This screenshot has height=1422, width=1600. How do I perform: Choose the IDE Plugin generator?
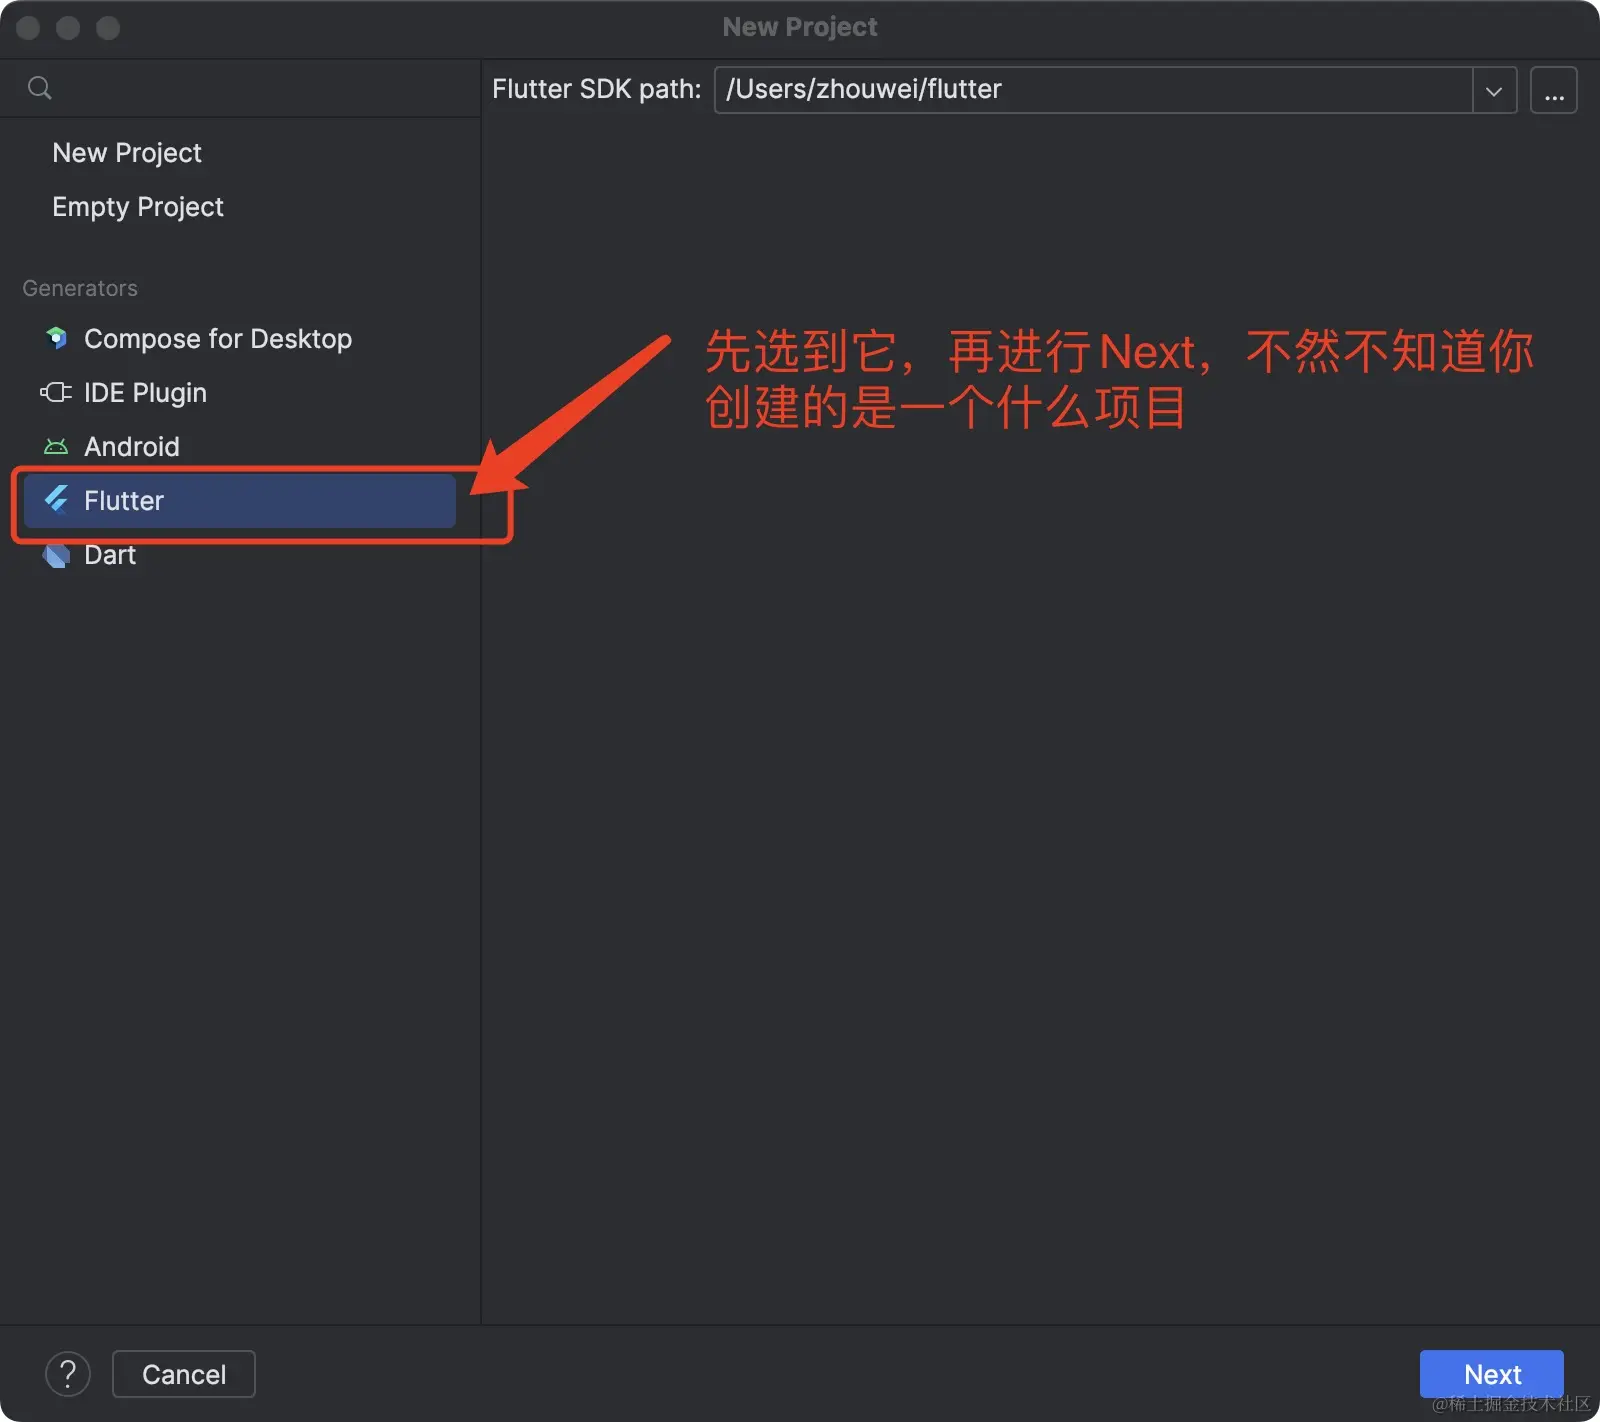point(240,393)
